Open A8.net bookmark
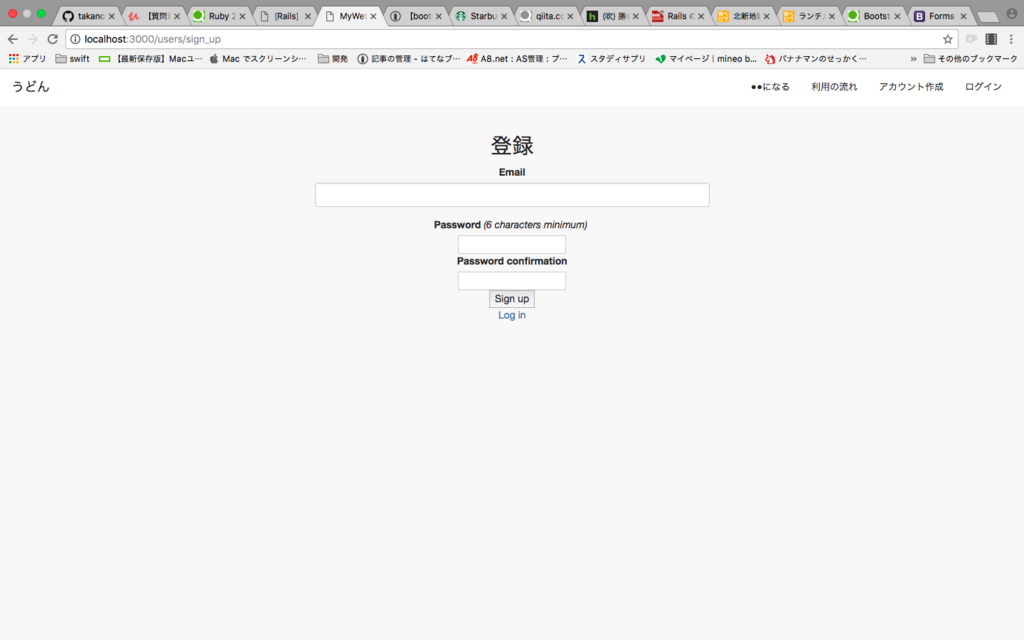 point(517,59)
